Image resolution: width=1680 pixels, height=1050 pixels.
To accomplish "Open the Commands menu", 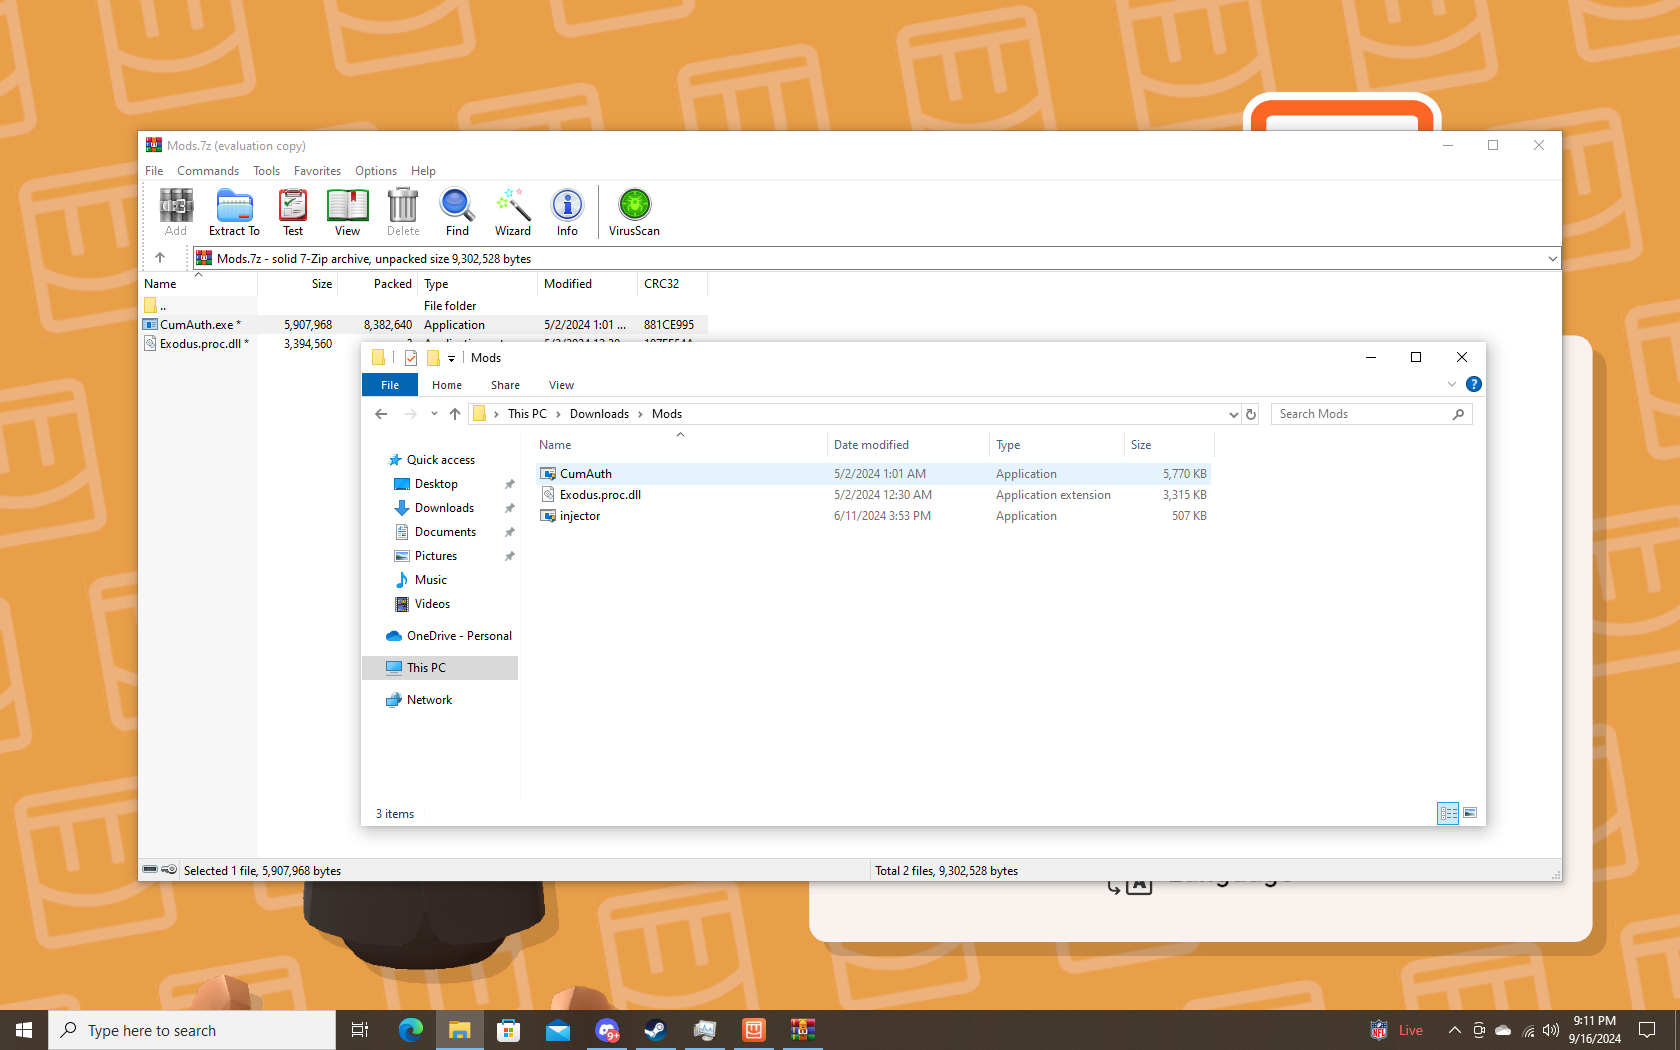I will tap(208, 171).
